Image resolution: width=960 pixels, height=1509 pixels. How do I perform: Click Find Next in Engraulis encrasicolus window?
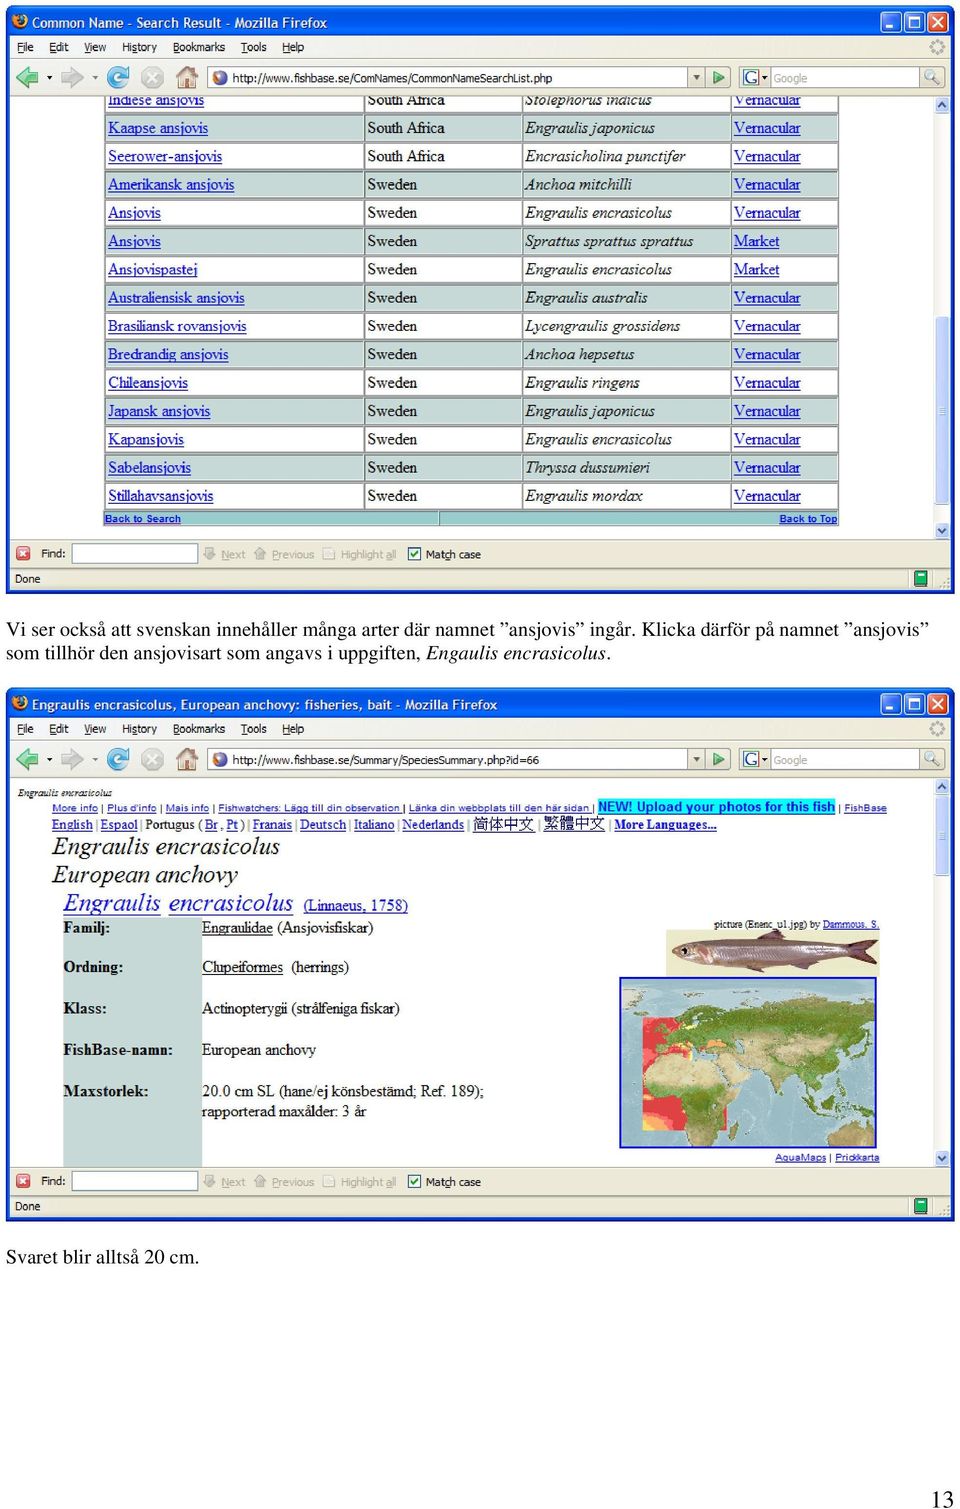click(224, 1181)
